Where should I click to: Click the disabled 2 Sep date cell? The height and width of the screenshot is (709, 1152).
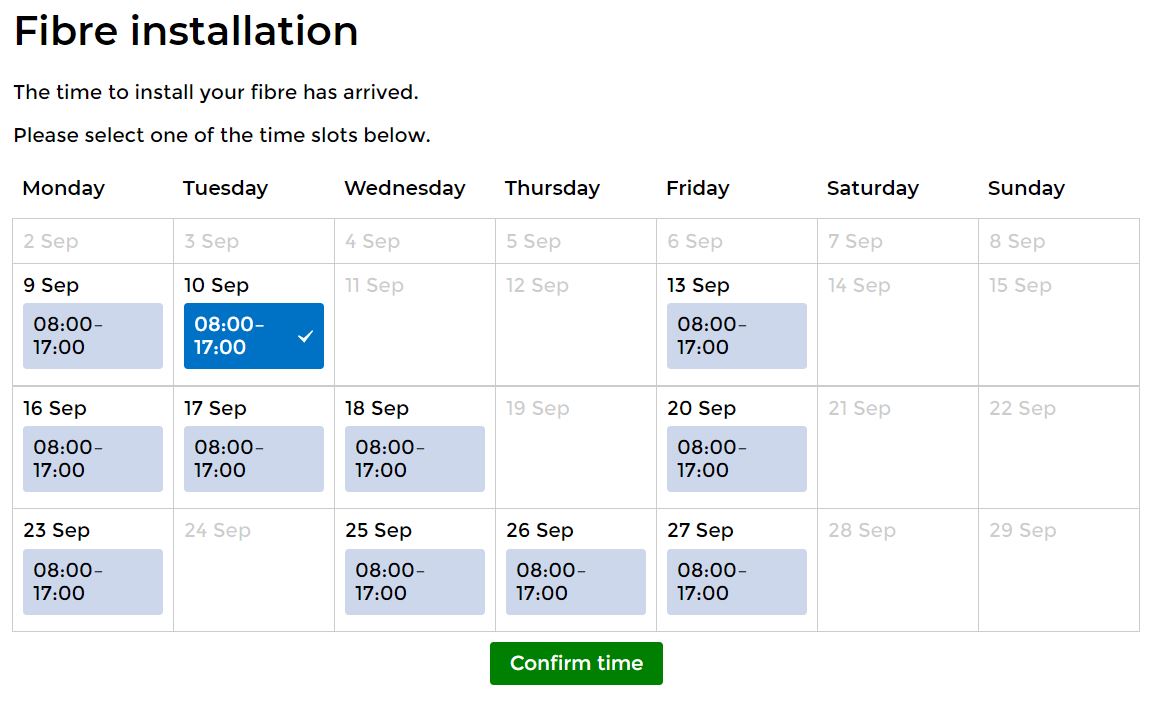pyautogui.click(x=92, y=240)
